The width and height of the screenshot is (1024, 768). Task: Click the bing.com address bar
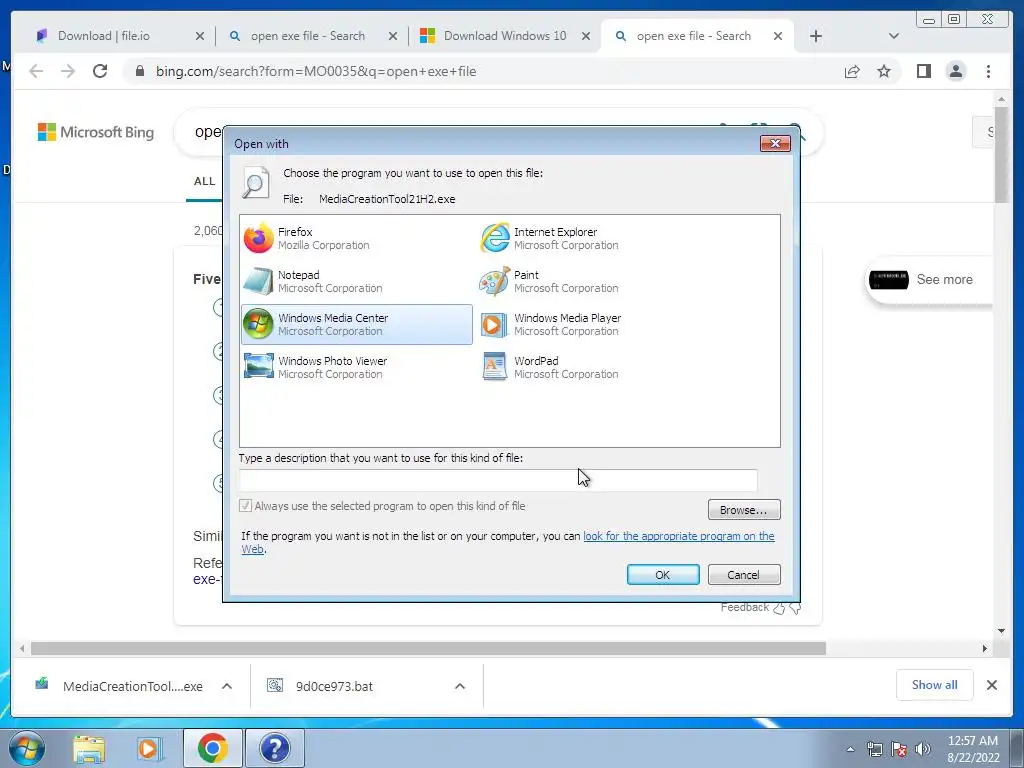tap(483, 71)
